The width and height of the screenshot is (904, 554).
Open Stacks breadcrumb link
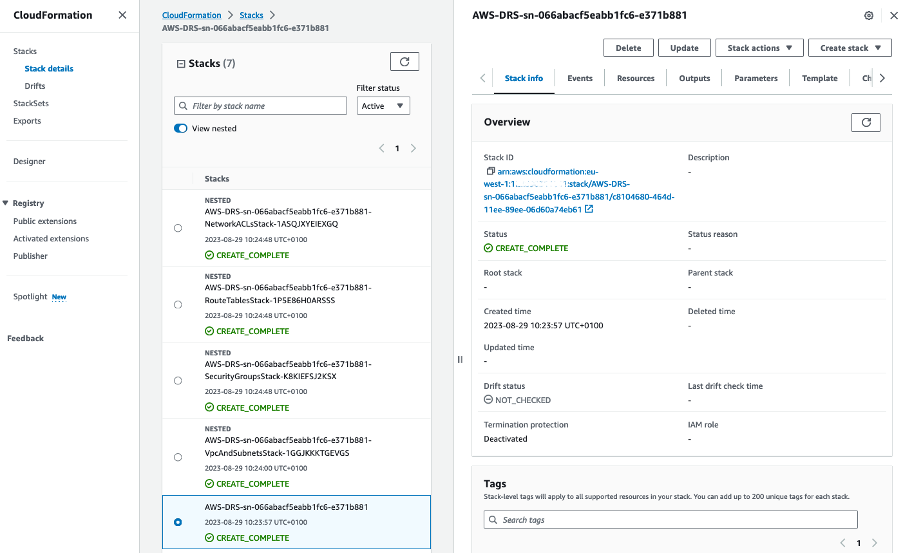coord(251,15)
